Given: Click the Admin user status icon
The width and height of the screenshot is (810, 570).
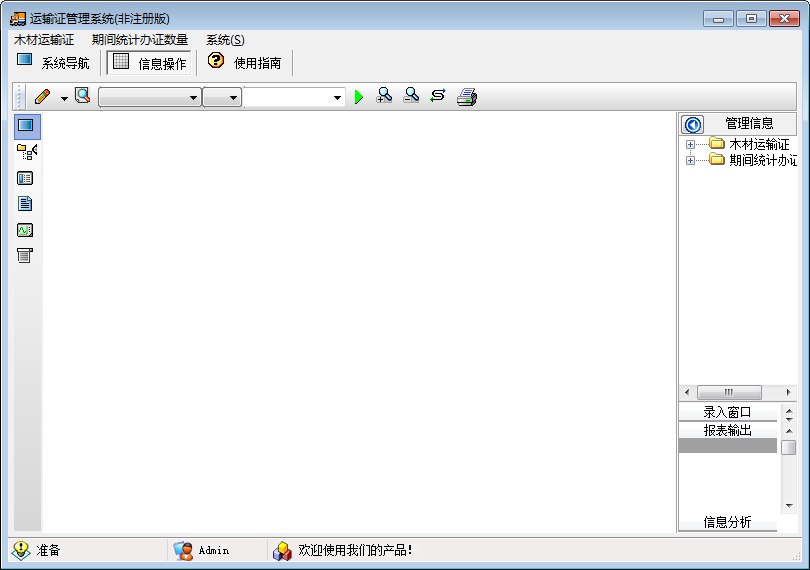Looking at the screenshot, I should click(x=183, y=551).
